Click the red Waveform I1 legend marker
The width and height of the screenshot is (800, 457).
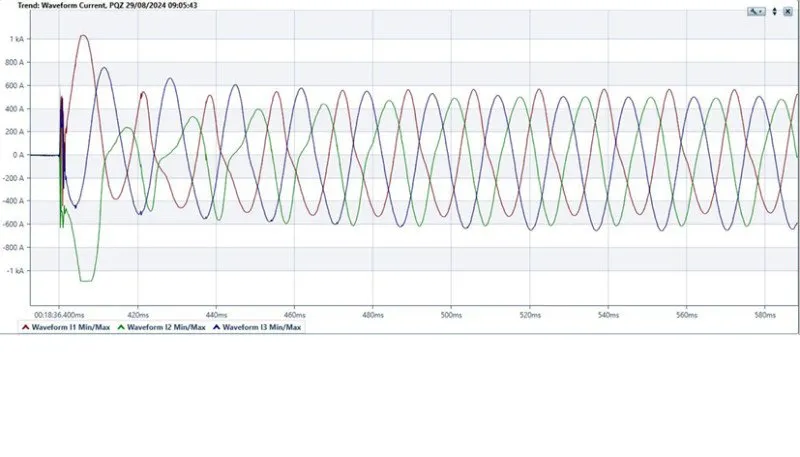click(x=25, y=327)
